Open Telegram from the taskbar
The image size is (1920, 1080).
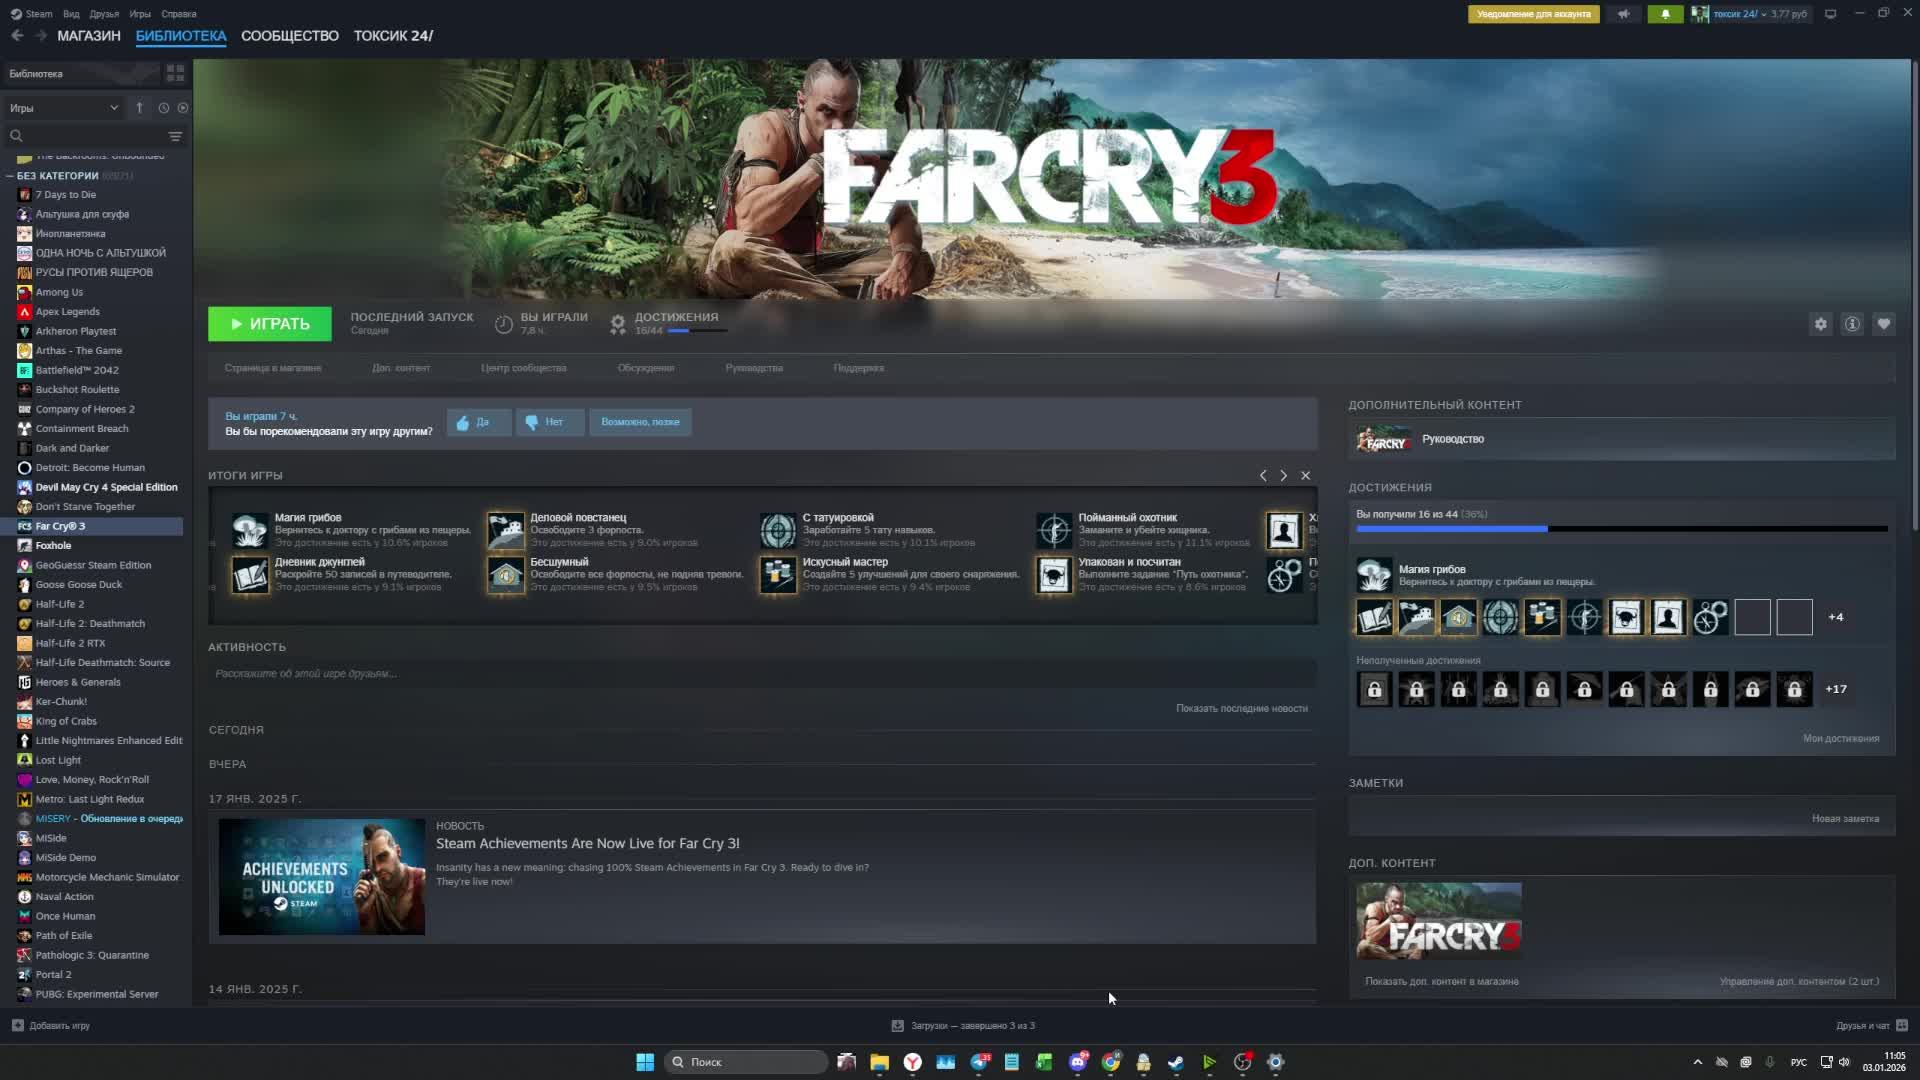tap(979, 1062)
